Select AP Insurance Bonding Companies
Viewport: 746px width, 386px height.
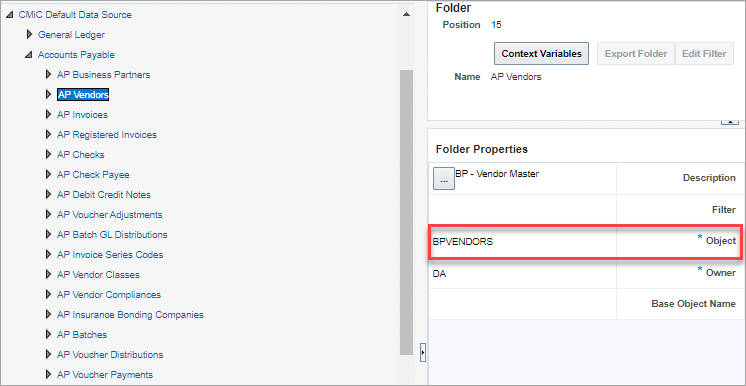[130, 315]
